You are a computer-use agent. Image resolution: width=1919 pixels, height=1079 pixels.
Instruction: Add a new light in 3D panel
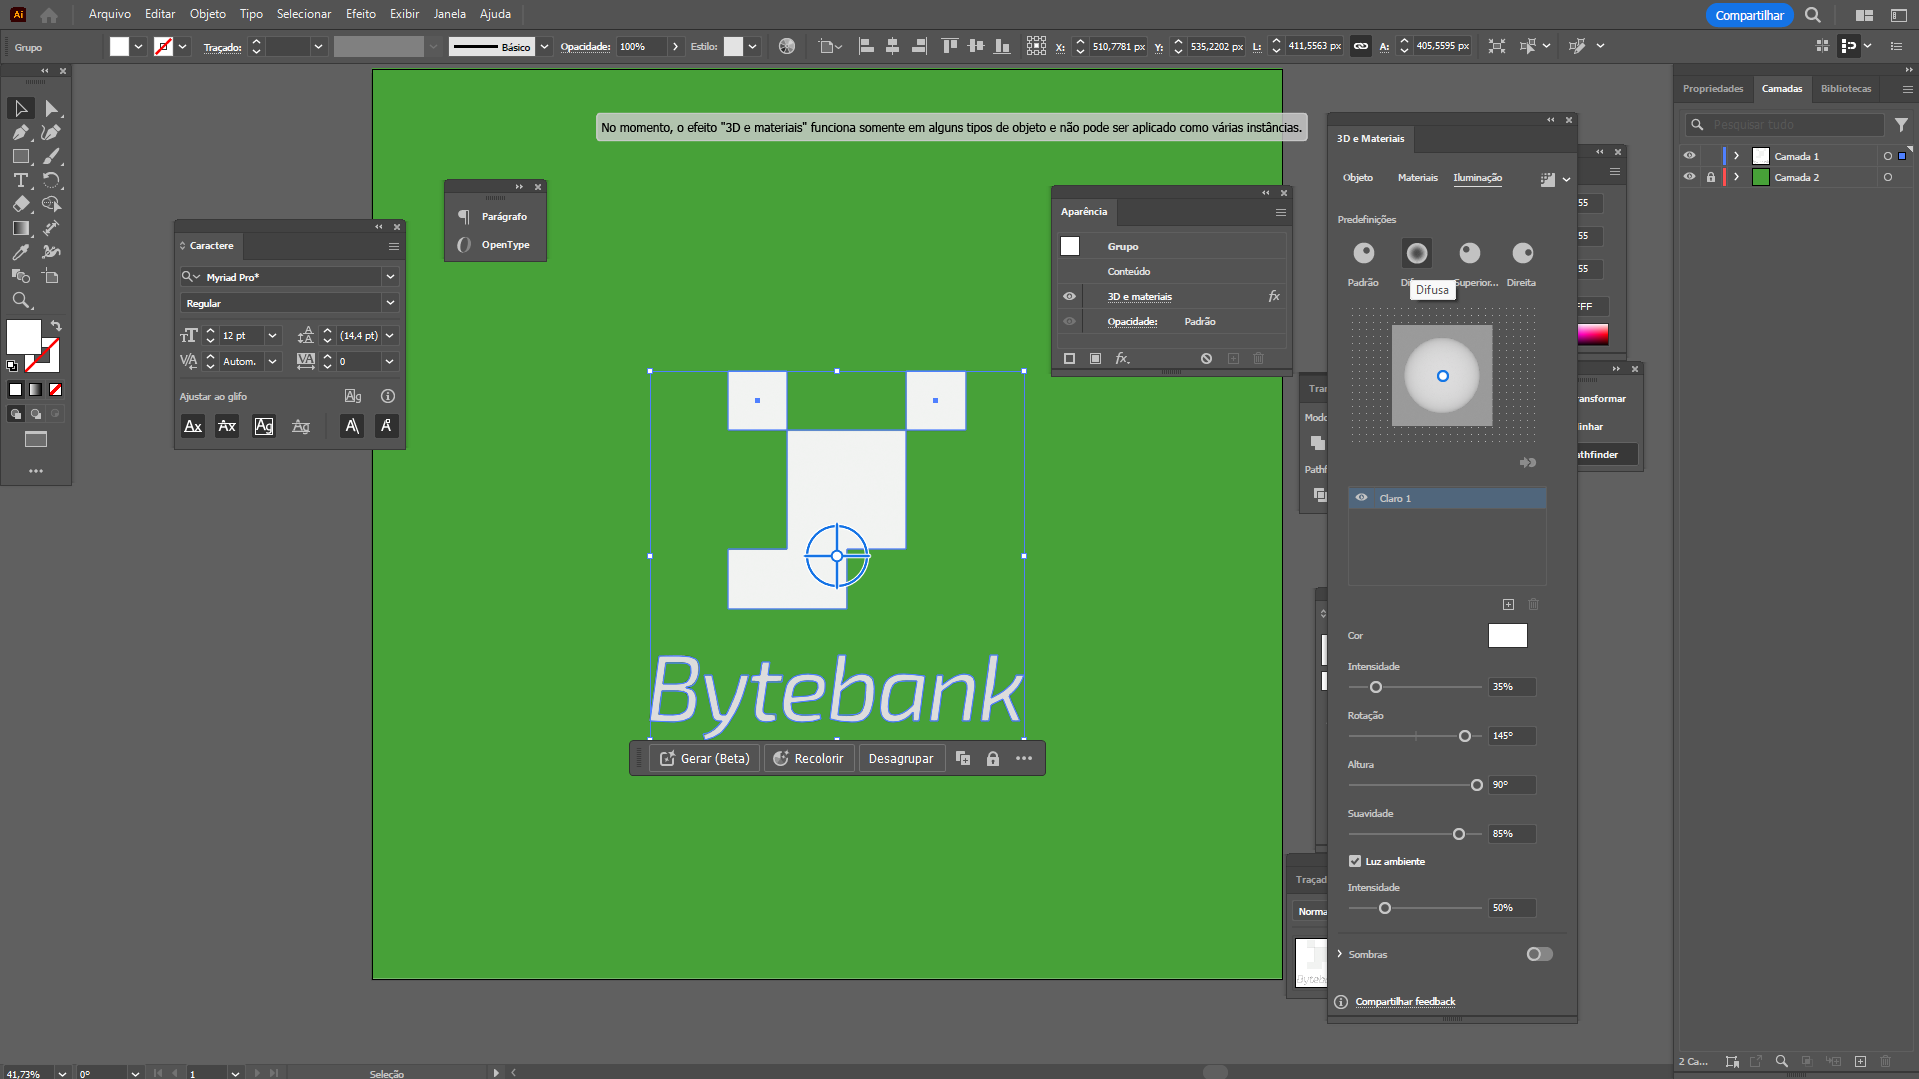(x=1508, y=604)
